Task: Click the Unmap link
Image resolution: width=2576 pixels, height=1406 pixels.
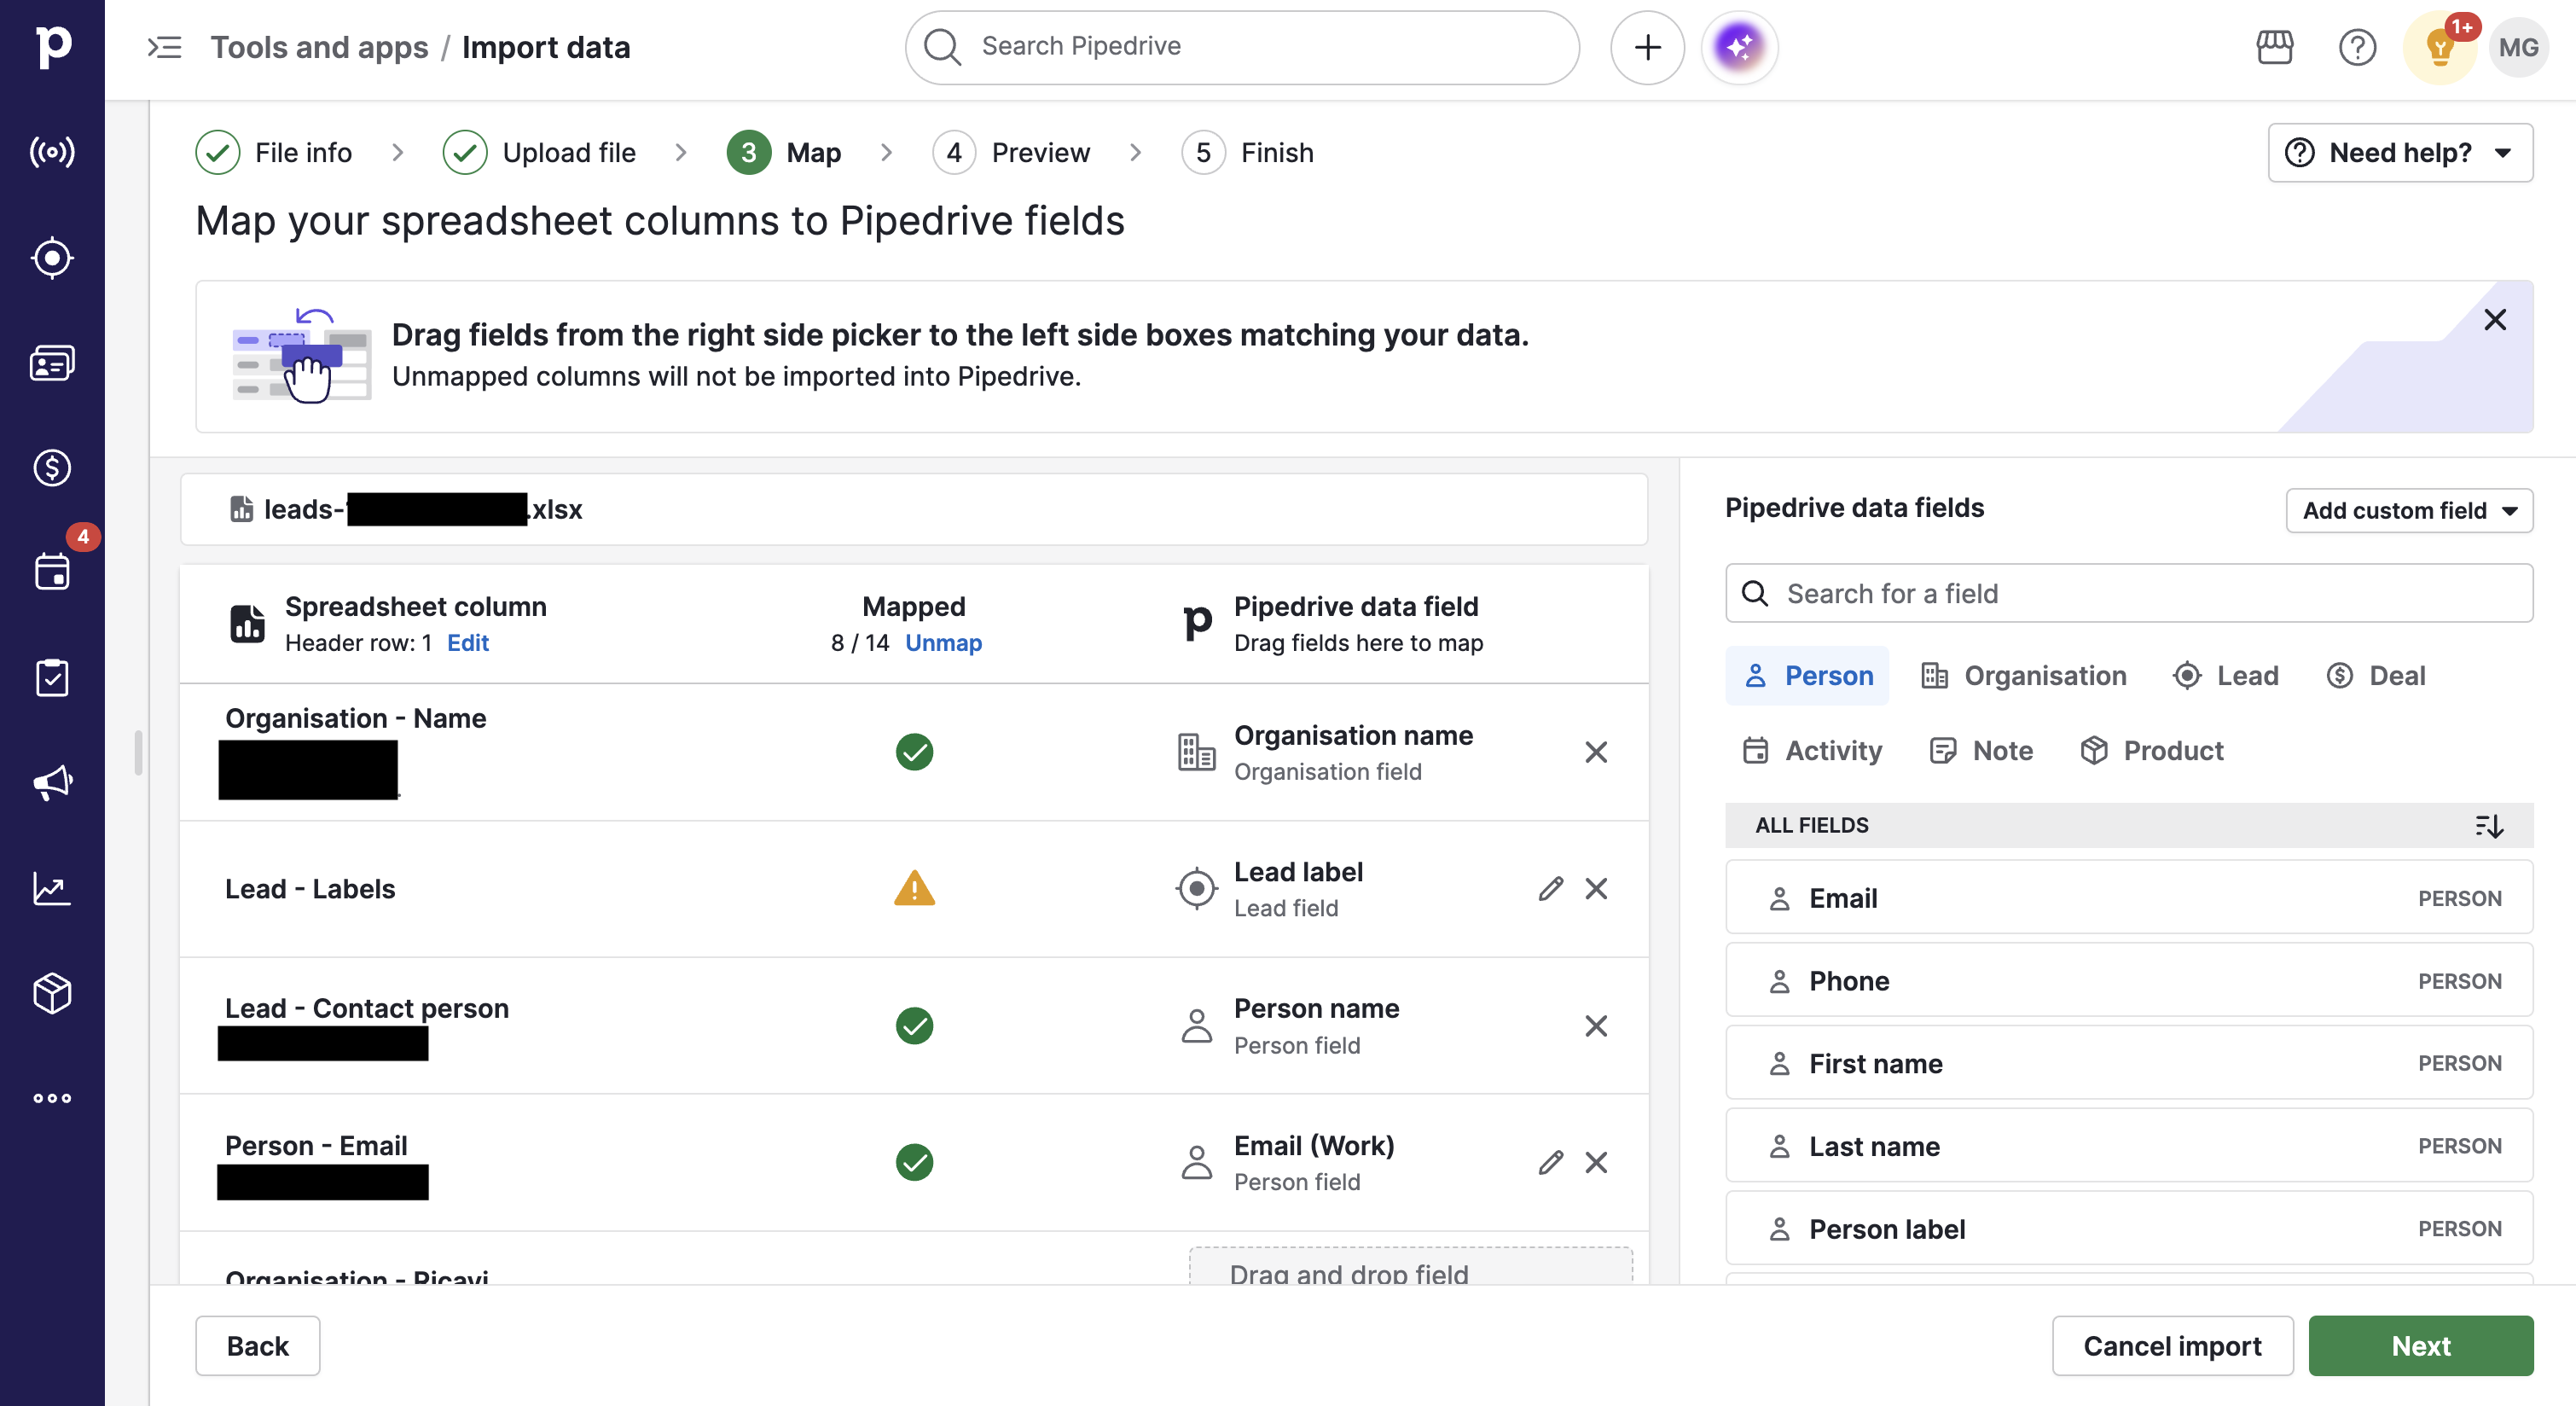Action: pyautogui.click(x=943, y=643)
